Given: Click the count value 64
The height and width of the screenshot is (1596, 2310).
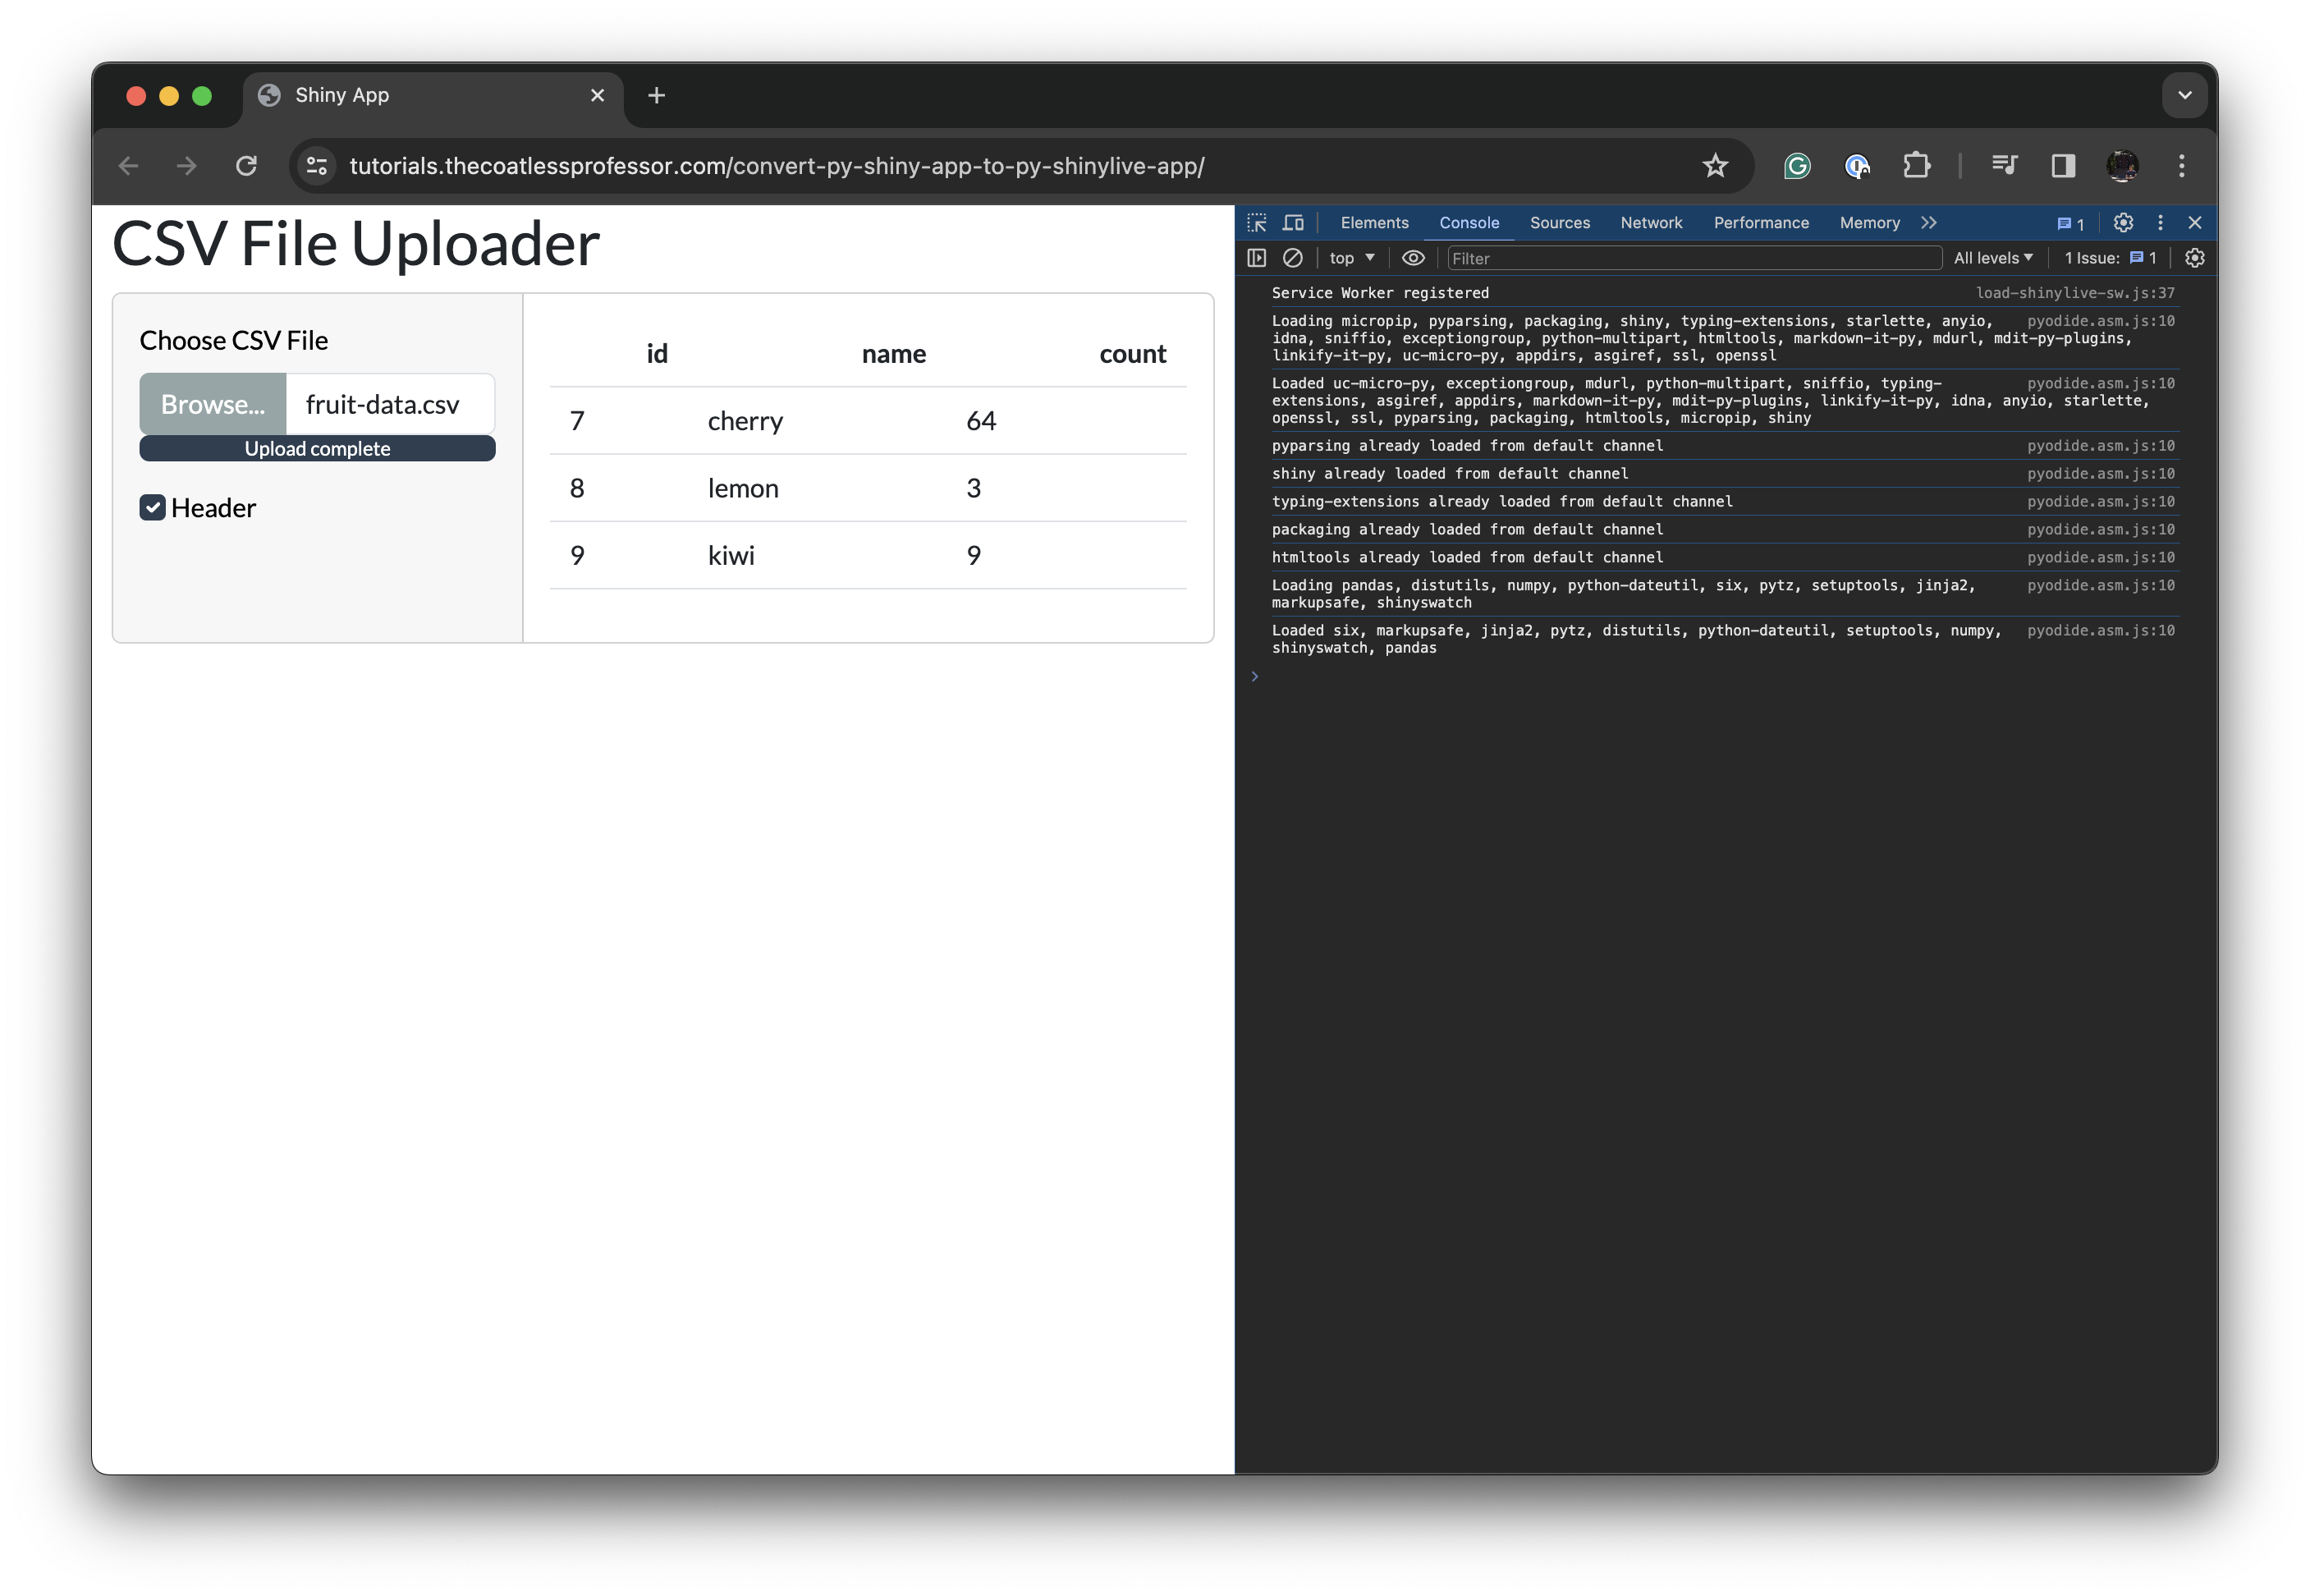Looking at the screenshot, I should pos(981,421).
